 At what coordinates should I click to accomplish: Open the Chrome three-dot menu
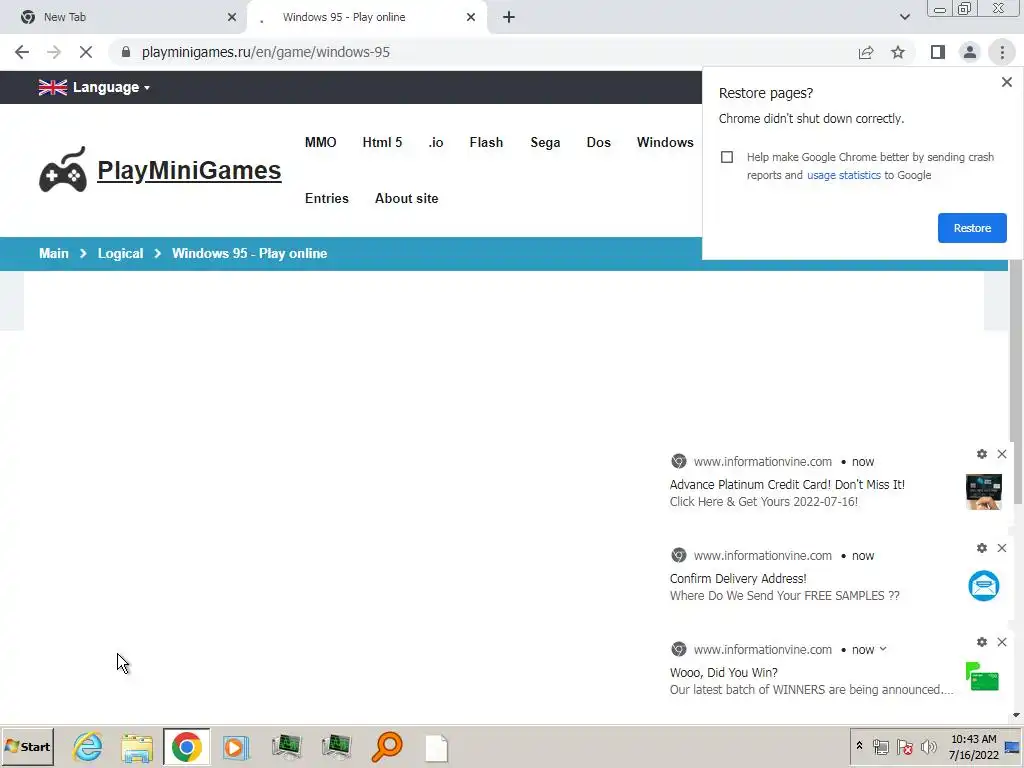pyautogui.click(x=1002, y=52)
